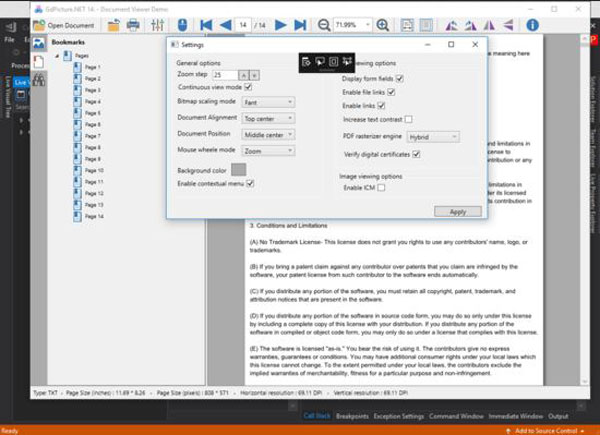Go to the first page
The image size is (600, 435).
[208, 23]
